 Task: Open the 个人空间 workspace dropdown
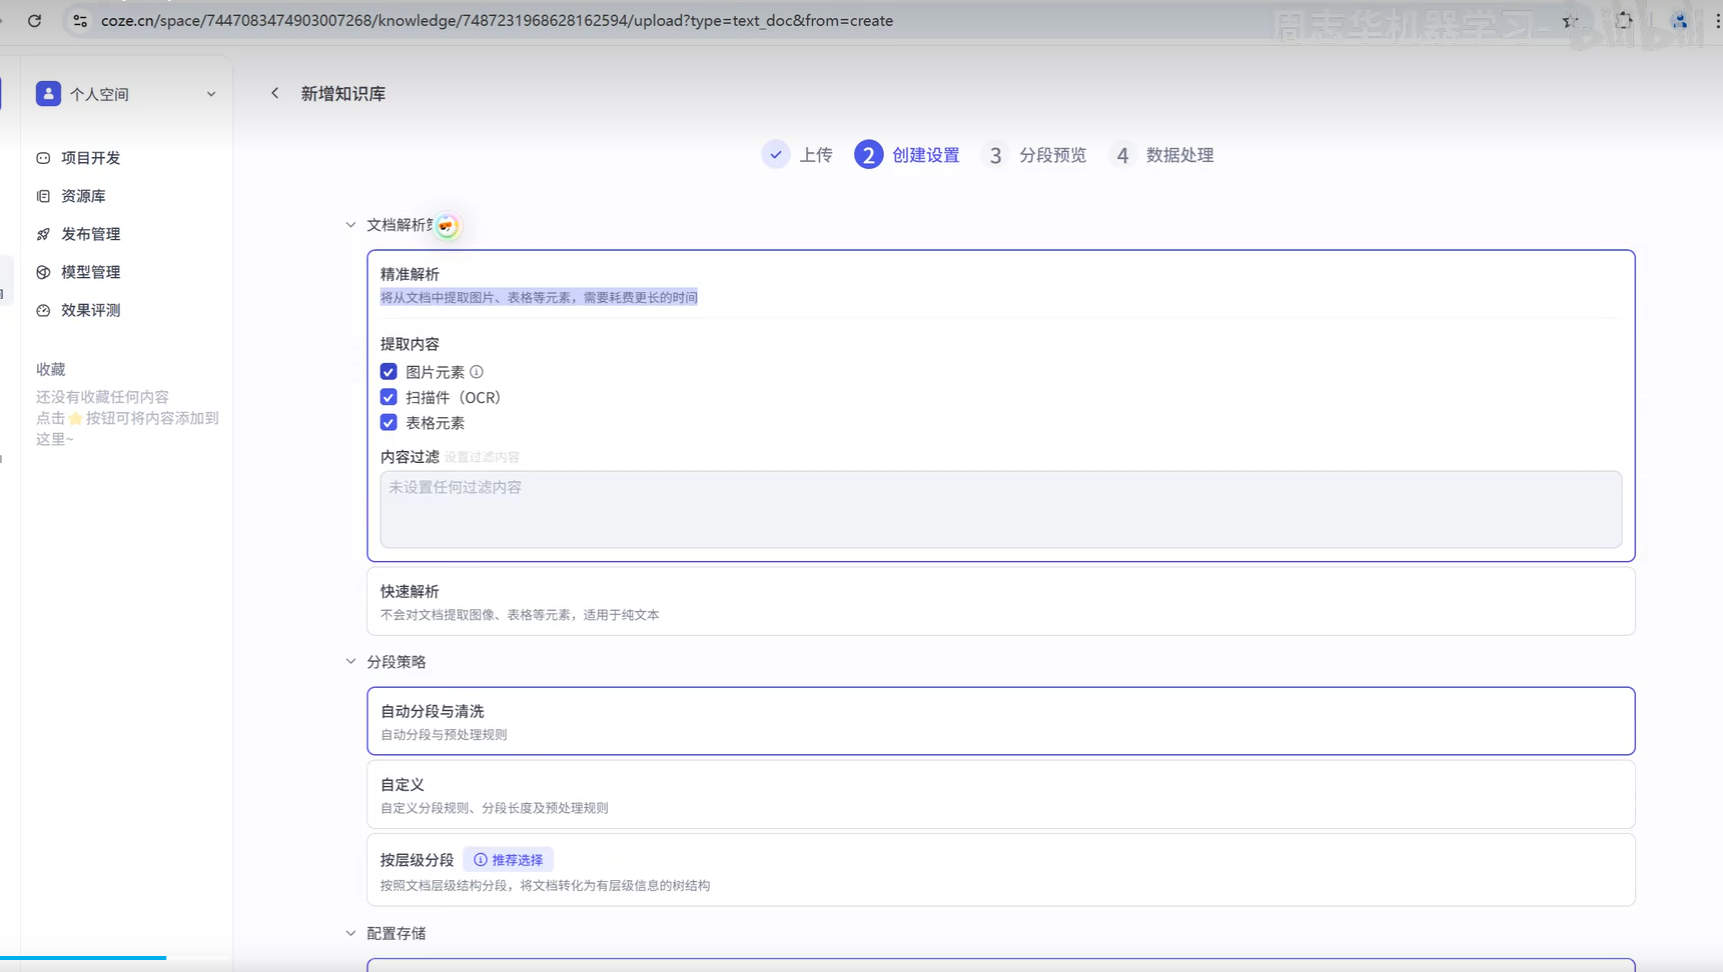pyautogui.click(x=211, y=93)
